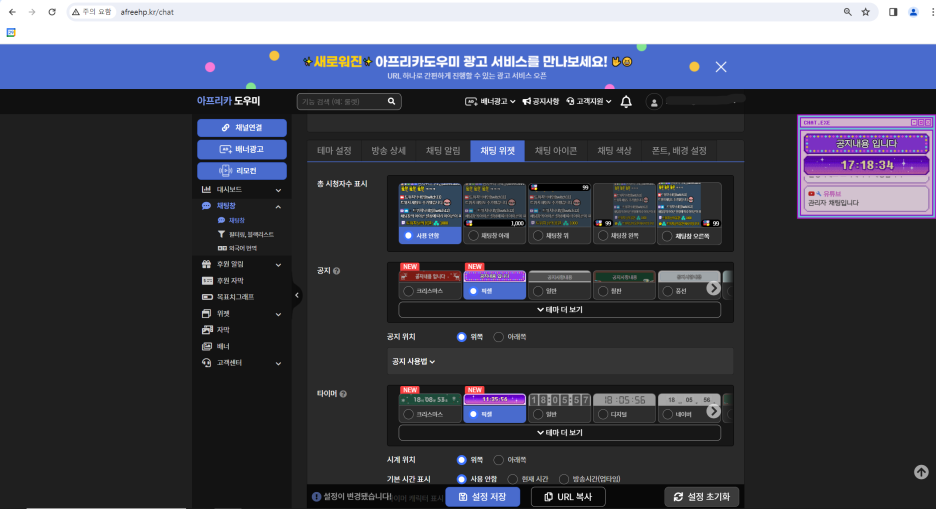Screen dimensions: 936x509
Task: Expand the 고객센터 sidebar chevron
Action: coord(278,363)
